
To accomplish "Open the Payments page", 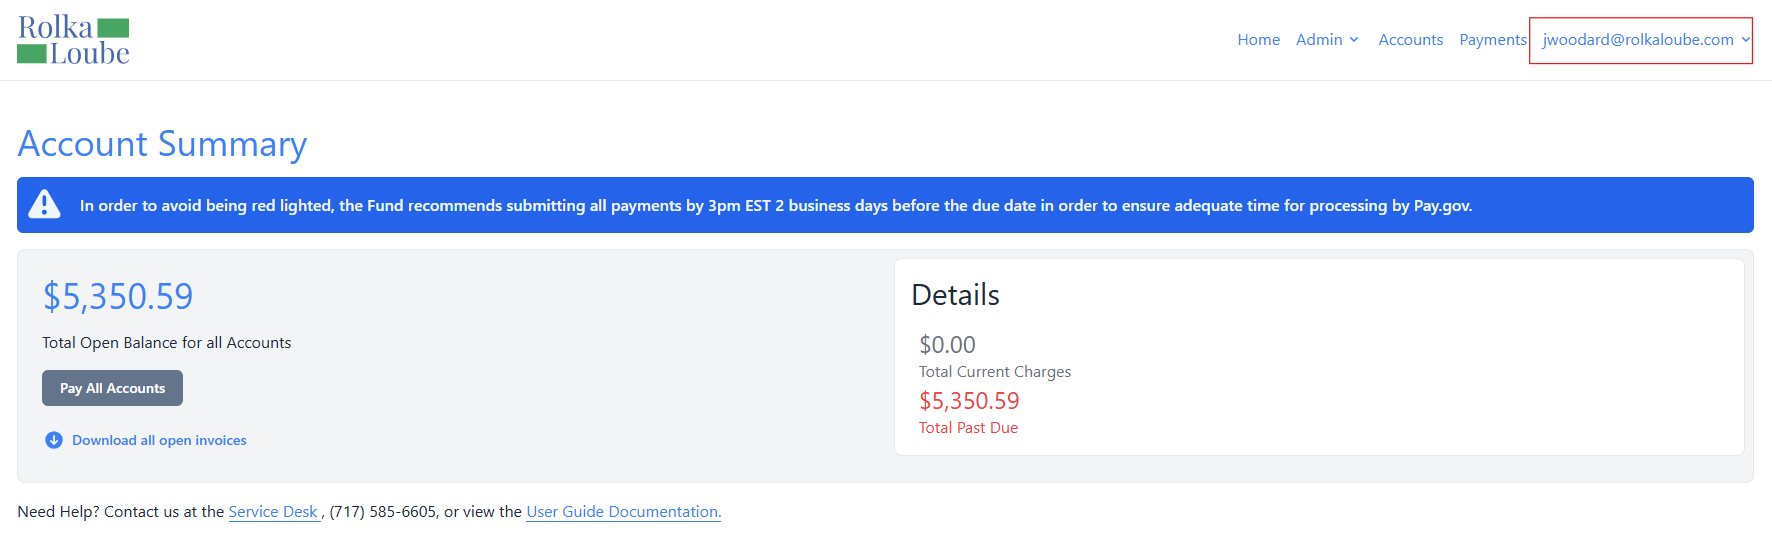I will 1493,40.
